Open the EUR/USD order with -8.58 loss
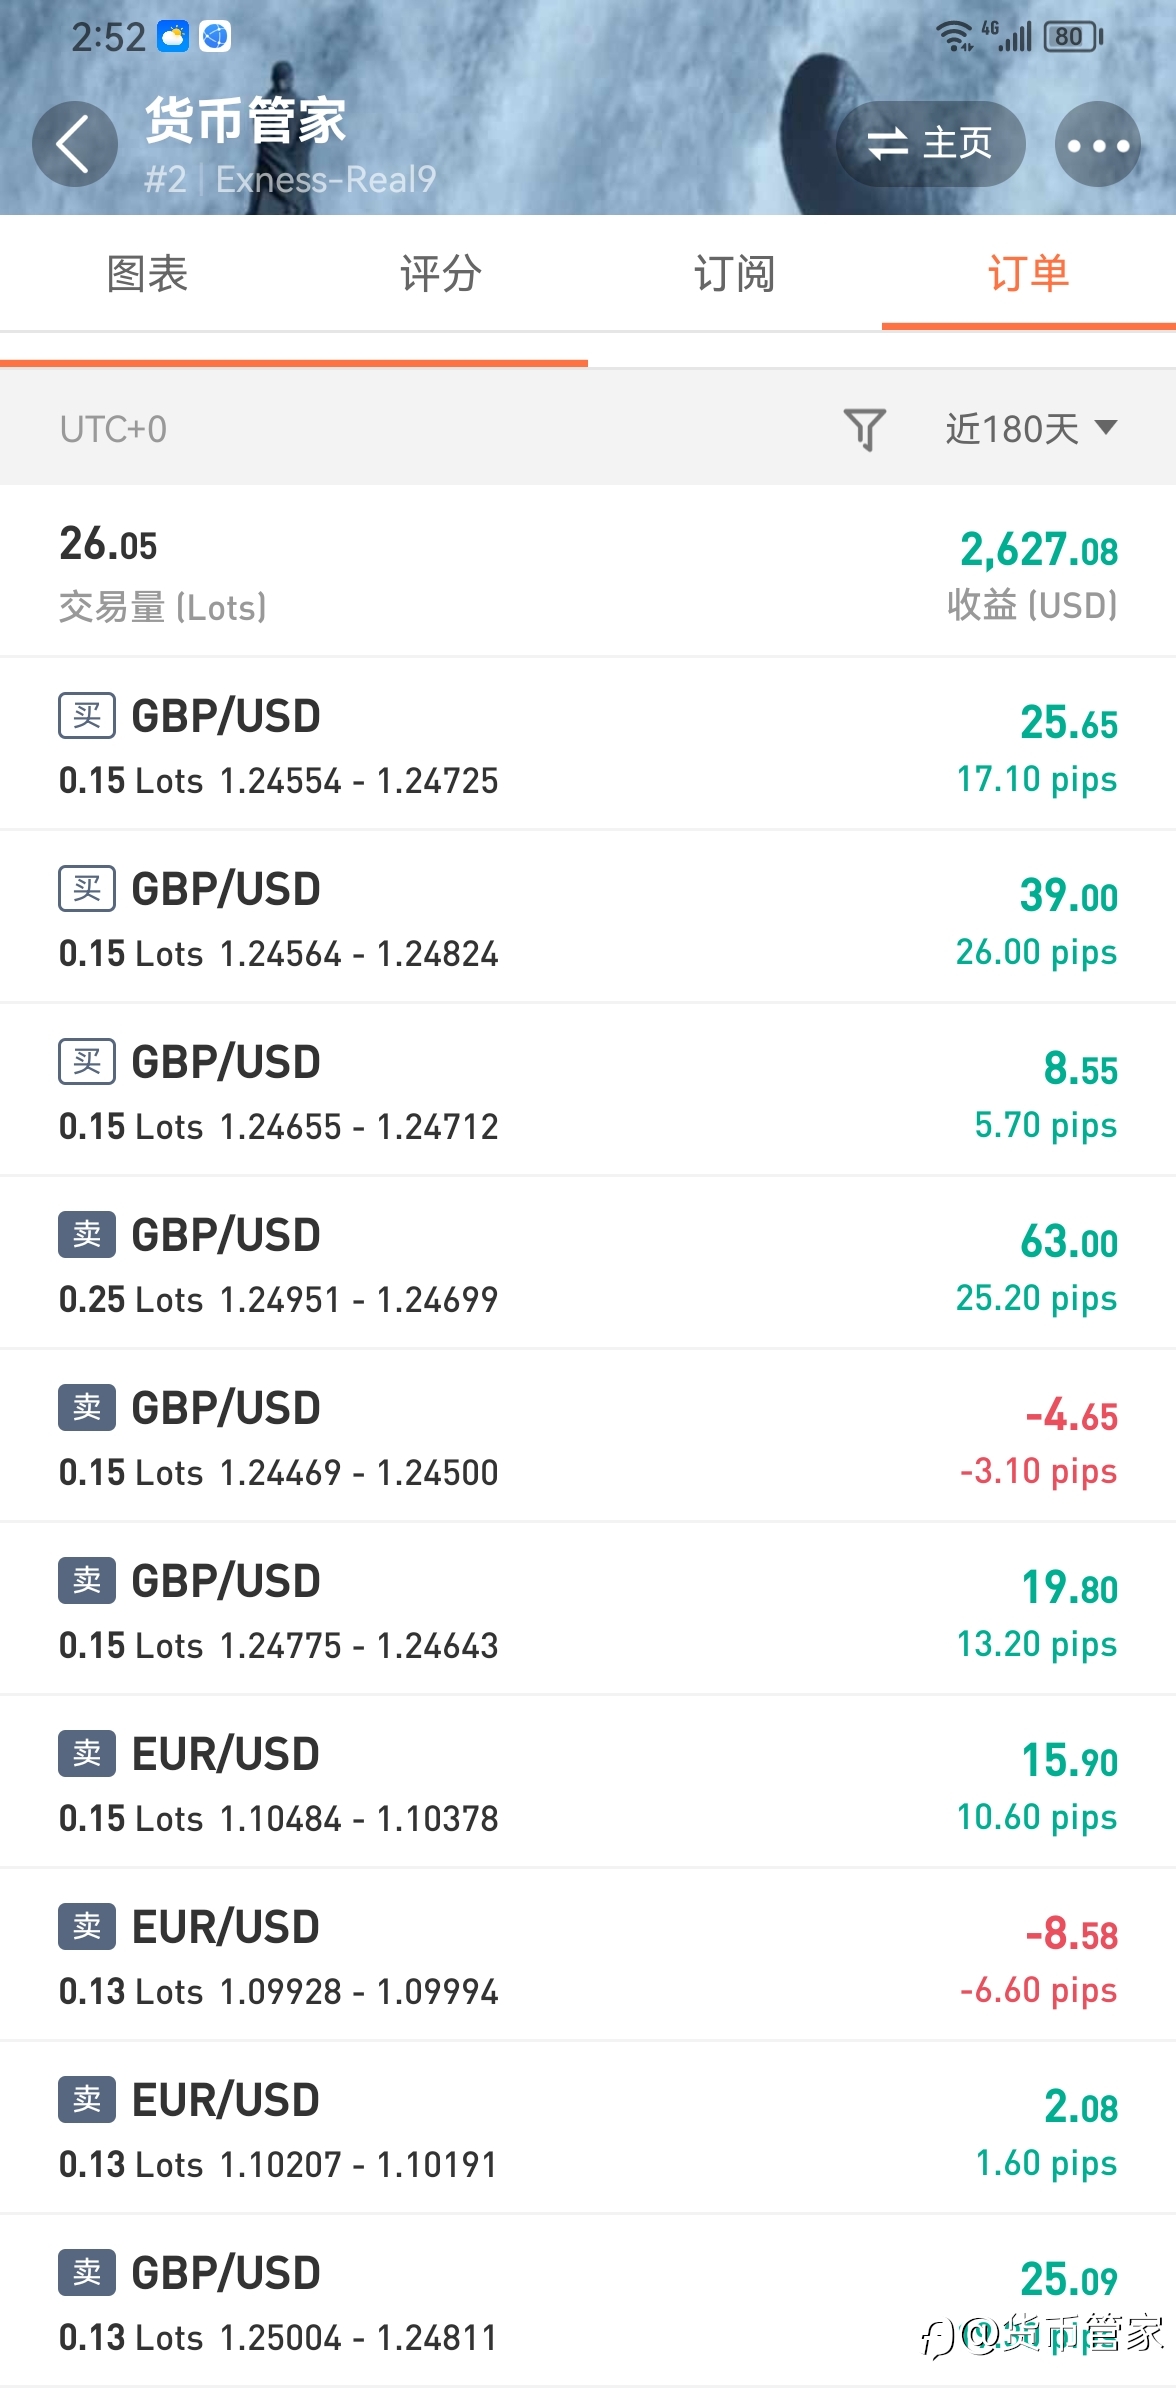 (588, 1955)
